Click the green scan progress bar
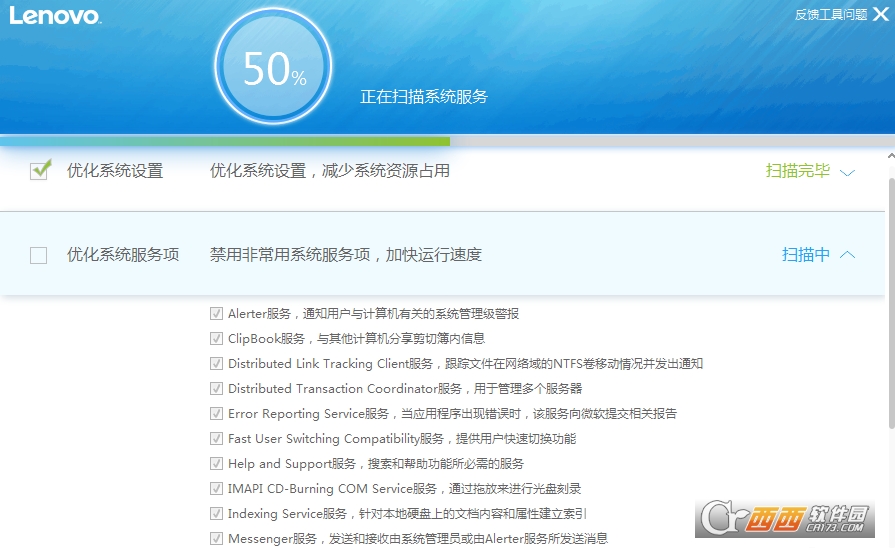 [x=225, y=141]
